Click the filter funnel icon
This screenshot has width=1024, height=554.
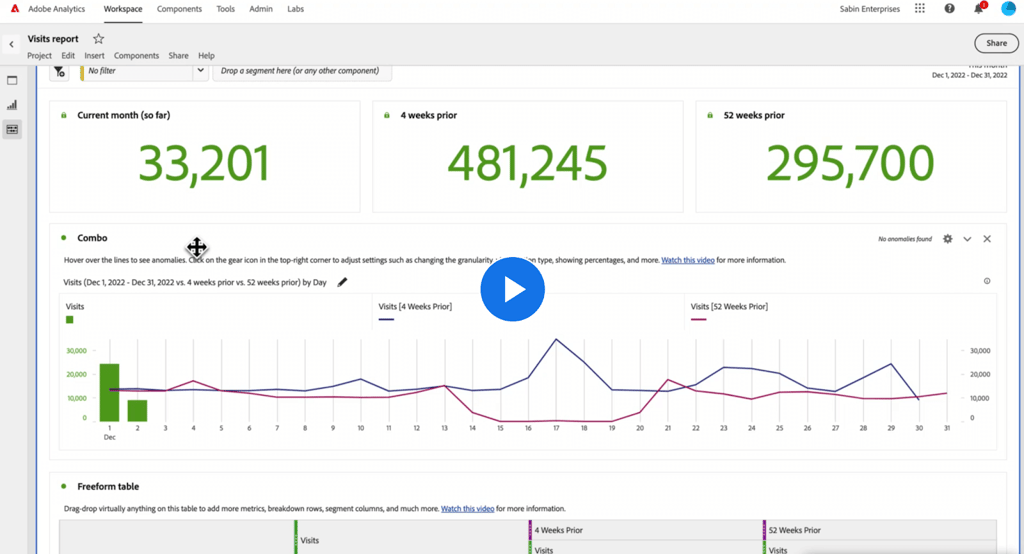(x=59, y=71)
